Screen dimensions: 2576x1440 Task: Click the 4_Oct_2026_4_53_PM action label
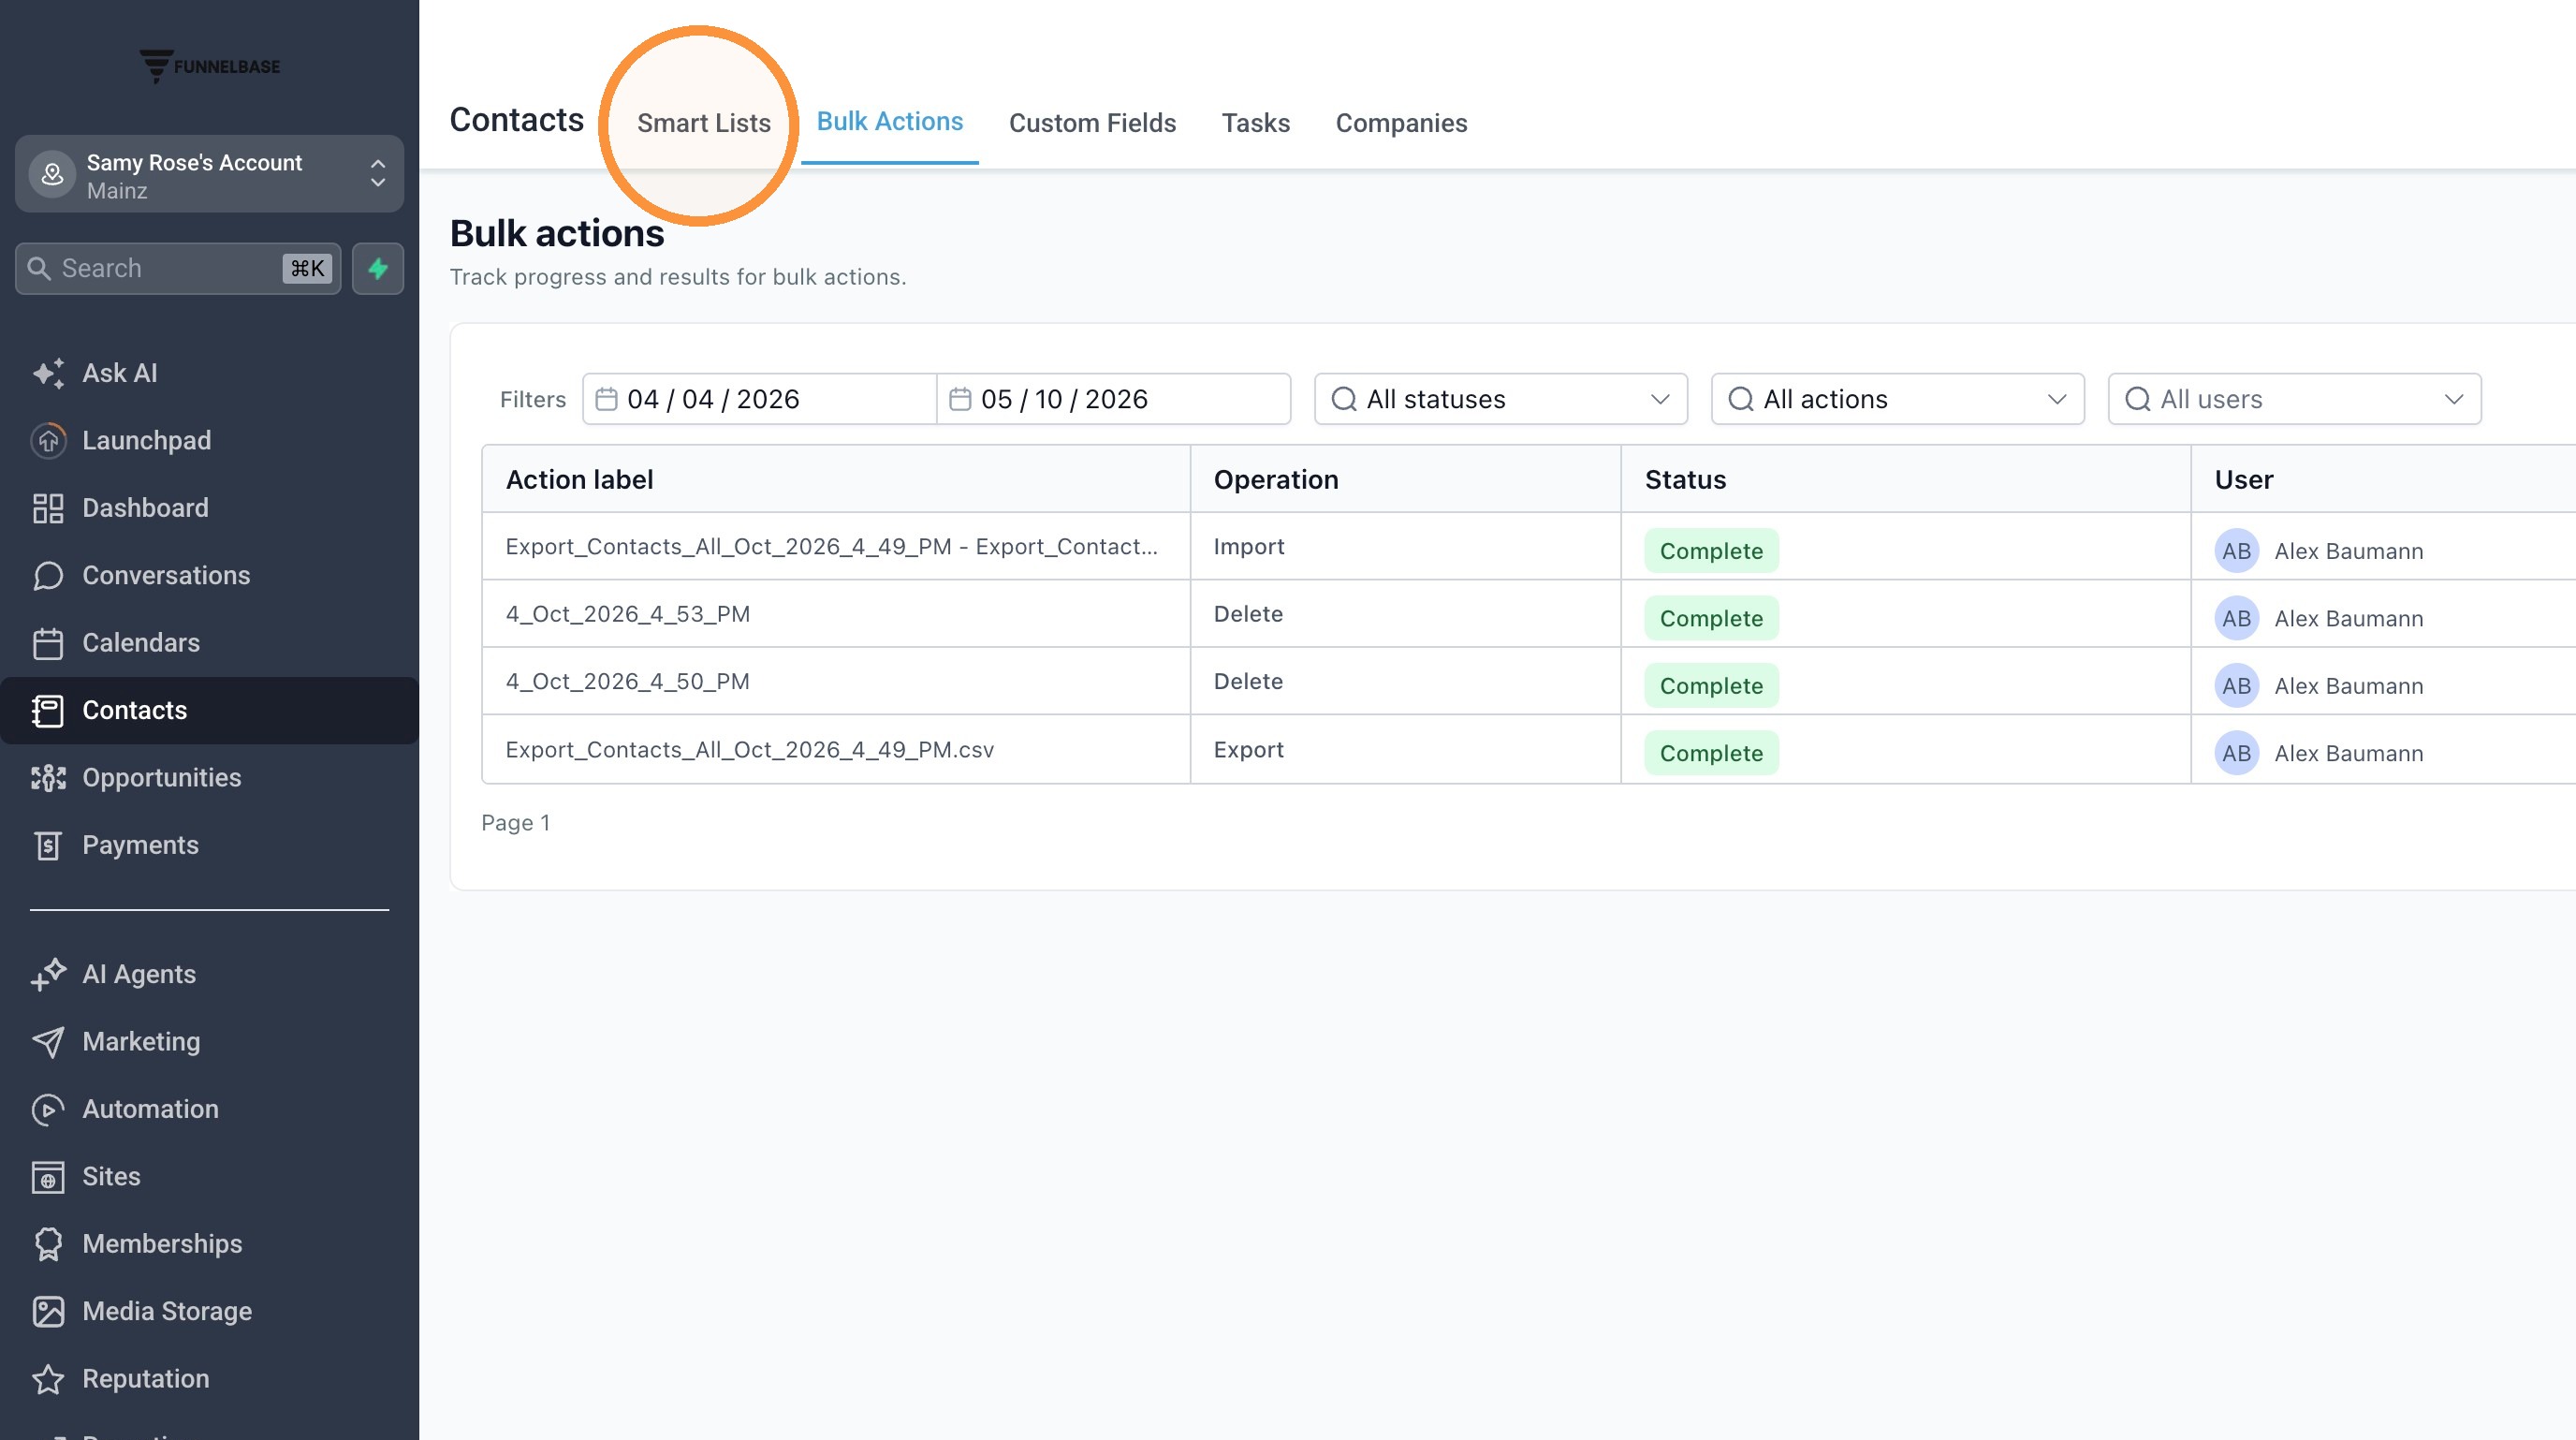click(628, 614)
